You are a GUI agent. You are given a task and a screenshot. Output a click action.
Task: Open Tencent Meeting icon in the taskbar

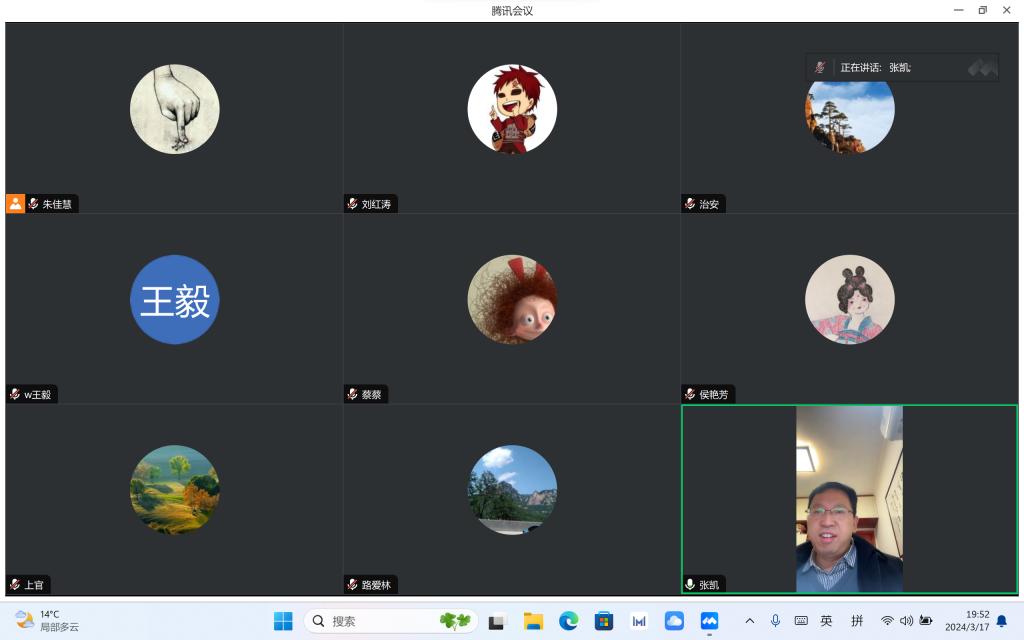tap(709, 621)
